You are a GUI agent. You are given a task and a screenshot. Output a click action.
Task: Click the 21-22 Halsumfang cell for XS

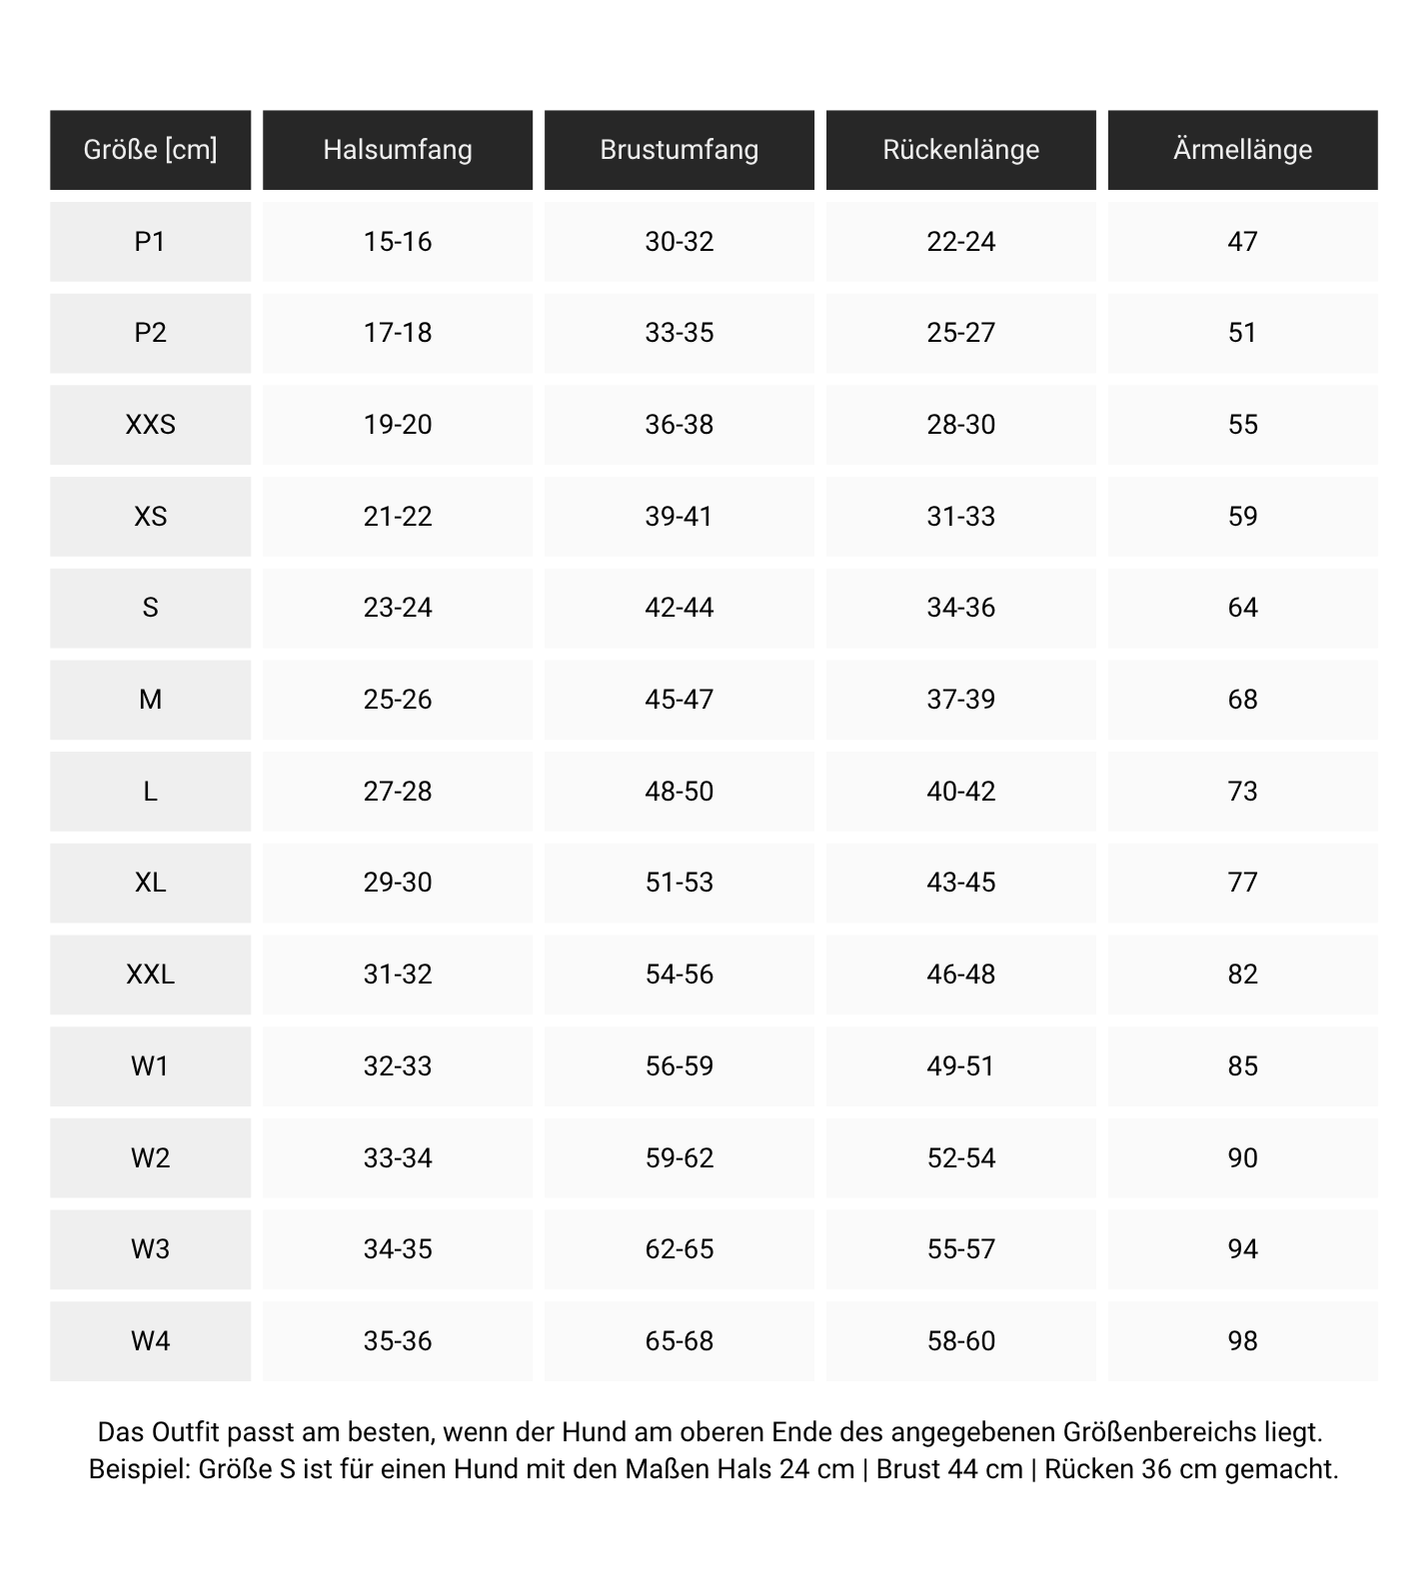tap(397, 516)
